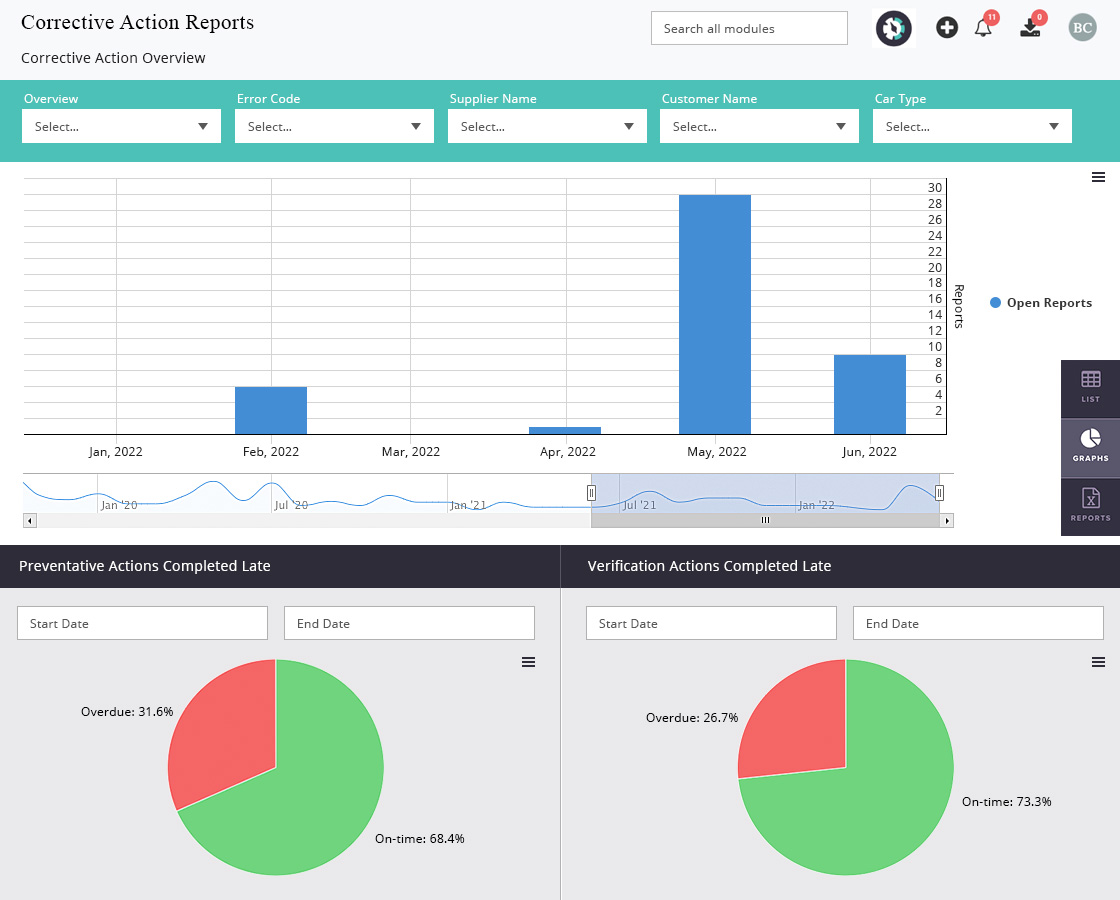Click the circular gear logo icon

coord(894,29)
